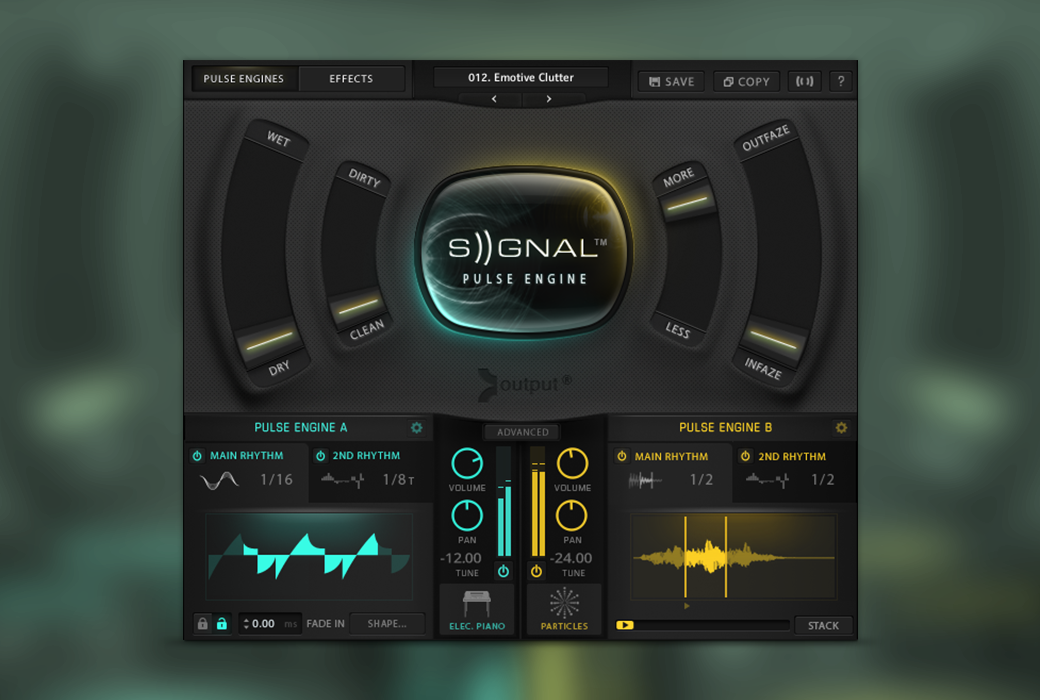Toggle Engine A Main Rhythm power
1040x700 pixels.
(x=197, y=456)
